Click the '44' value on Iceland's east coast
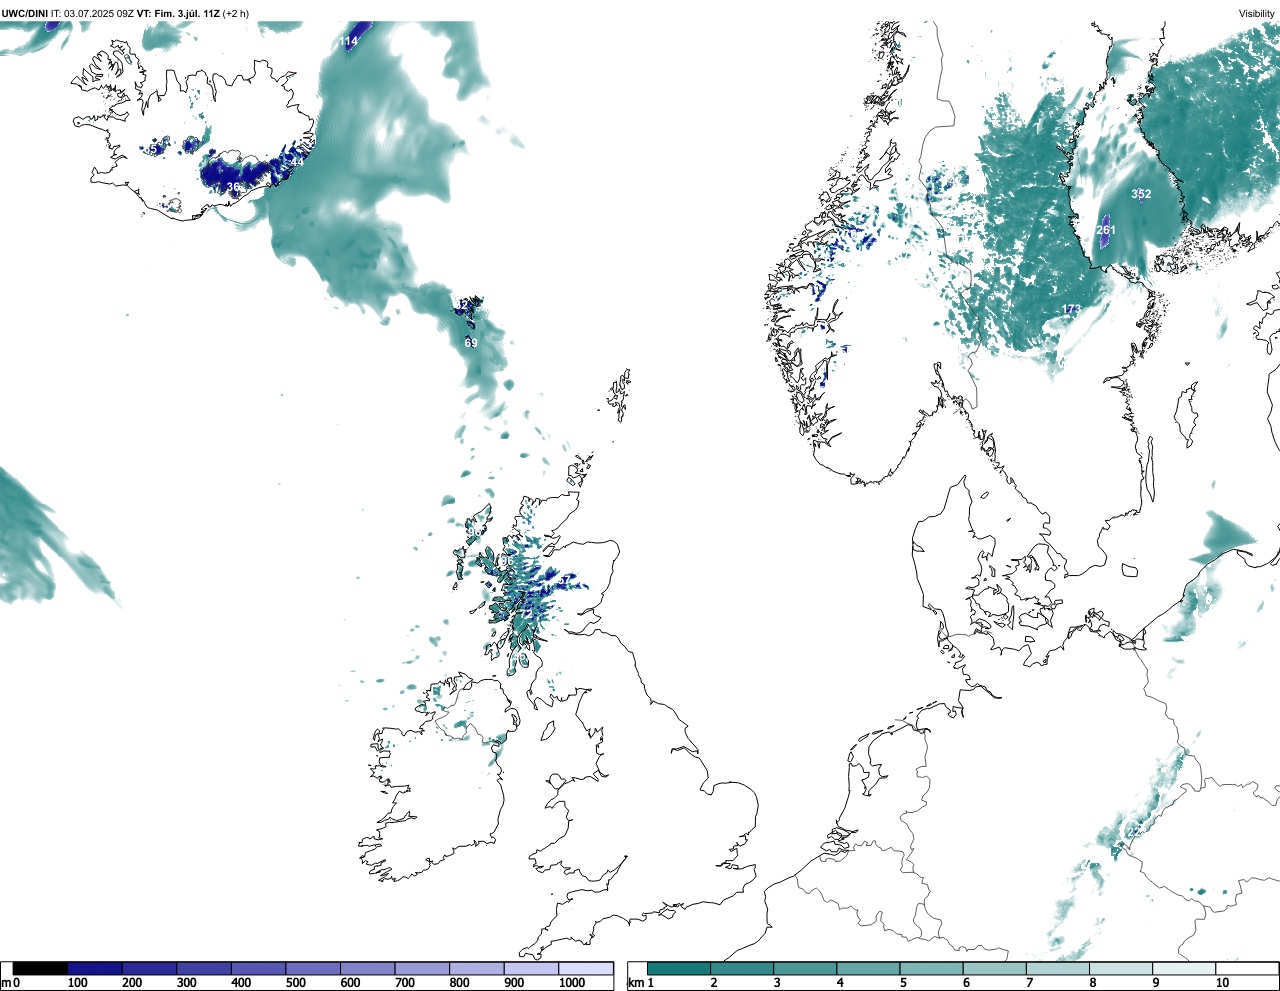Screen dimensions: 1280x991 pyautogui.click(x=296, y=162)
